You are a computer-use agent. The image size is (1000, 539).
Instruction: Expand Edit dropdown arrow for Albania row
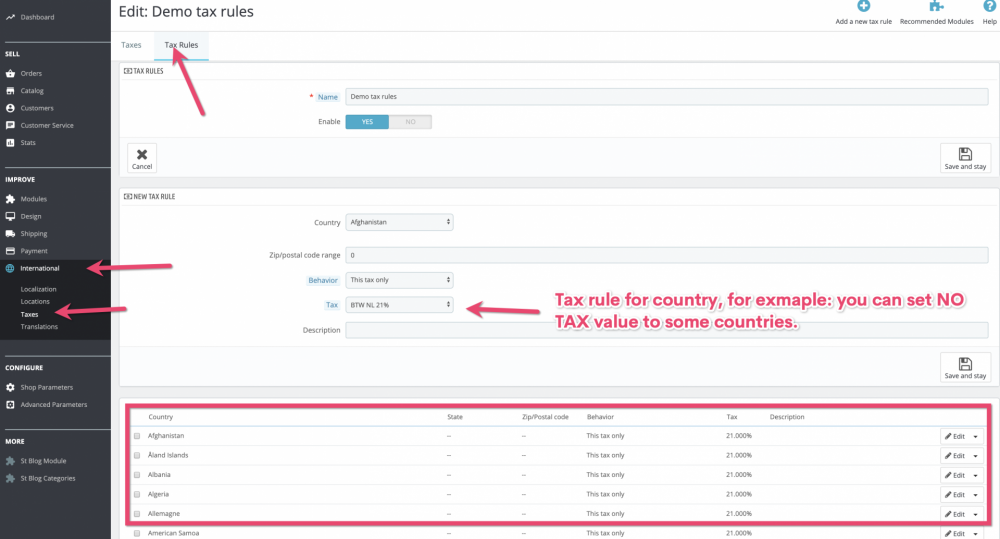pos(975,476)
